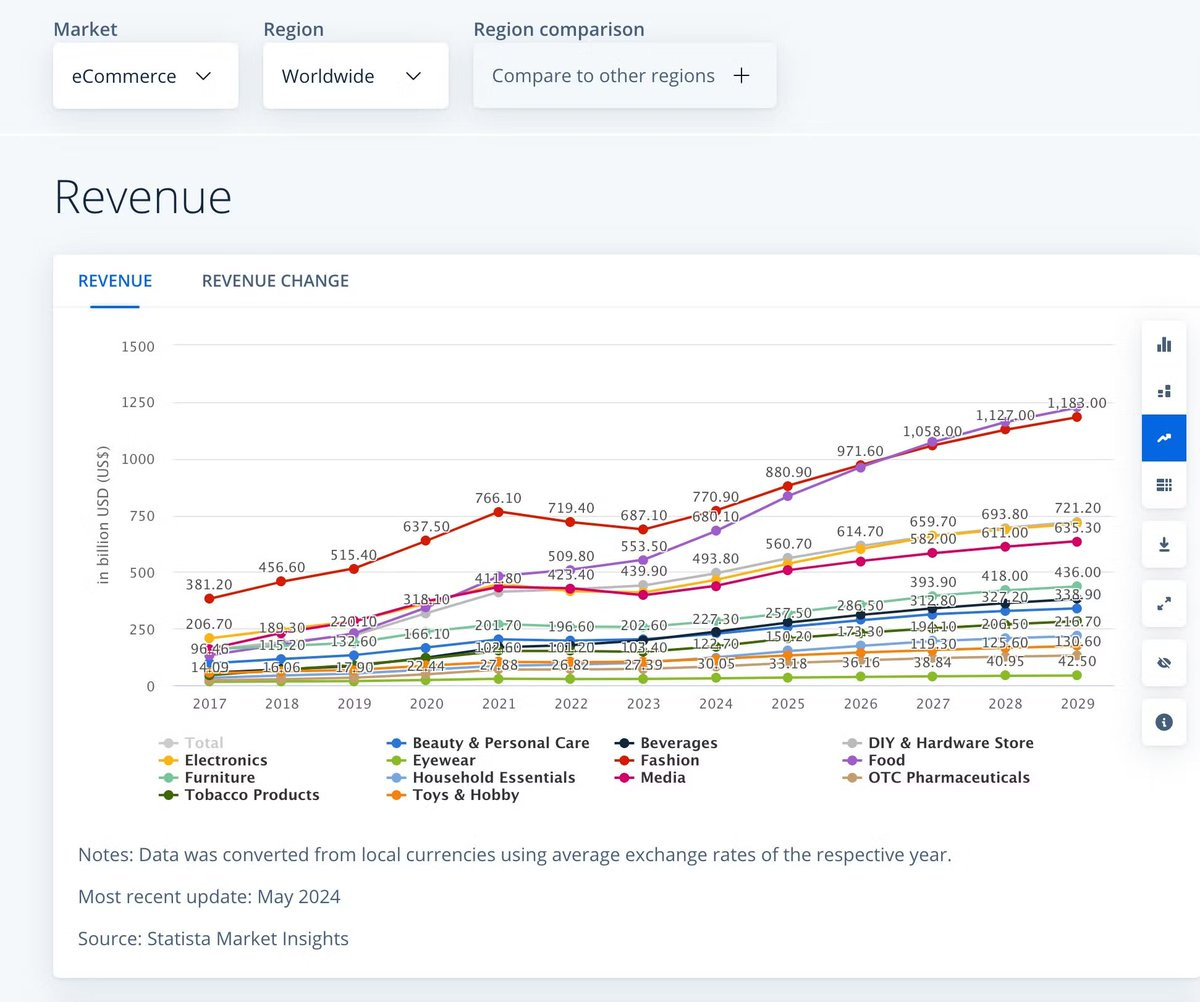Open the Market eCommerce dropdown
1200x1002 pixels.
pos(146,76)
